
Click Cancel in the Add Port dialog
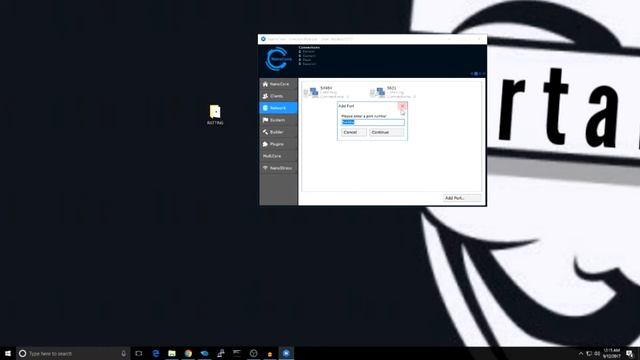pyautogui.click(x=353, y=132)
